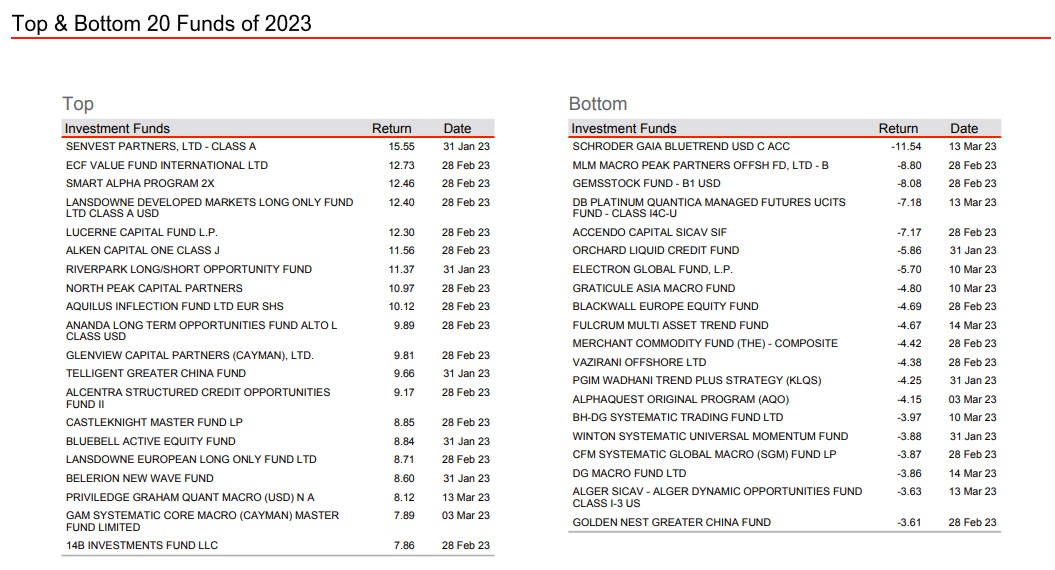Click 'LANSDOWNE EUROPEAN LONG ONLY FUND LTD'
The width and height of the screenshot is (1055, 570).
pyautogui.click(x=191, y=460)
